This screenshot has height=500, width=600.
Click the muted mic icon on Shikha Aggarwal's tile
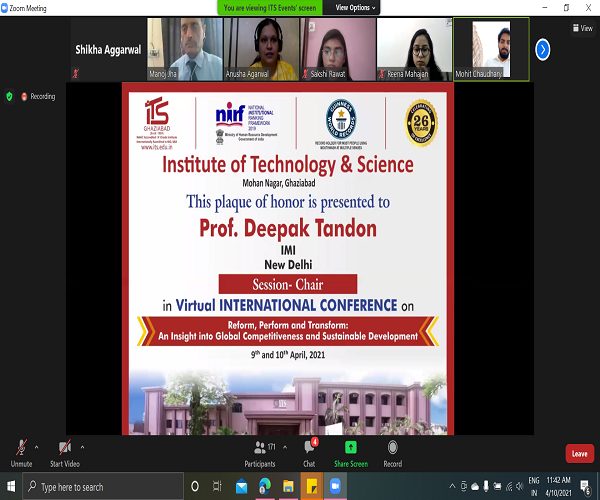click(x=76, y=73)
